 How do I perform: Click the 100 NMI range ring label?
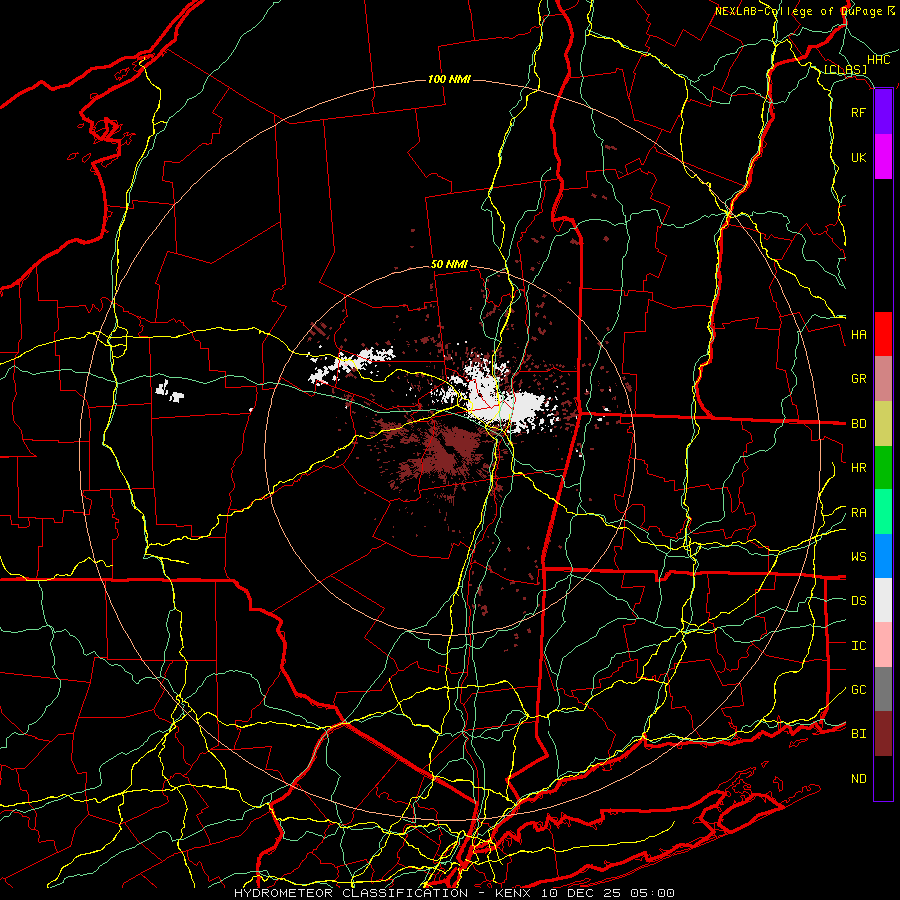click(x=449, y=79)
